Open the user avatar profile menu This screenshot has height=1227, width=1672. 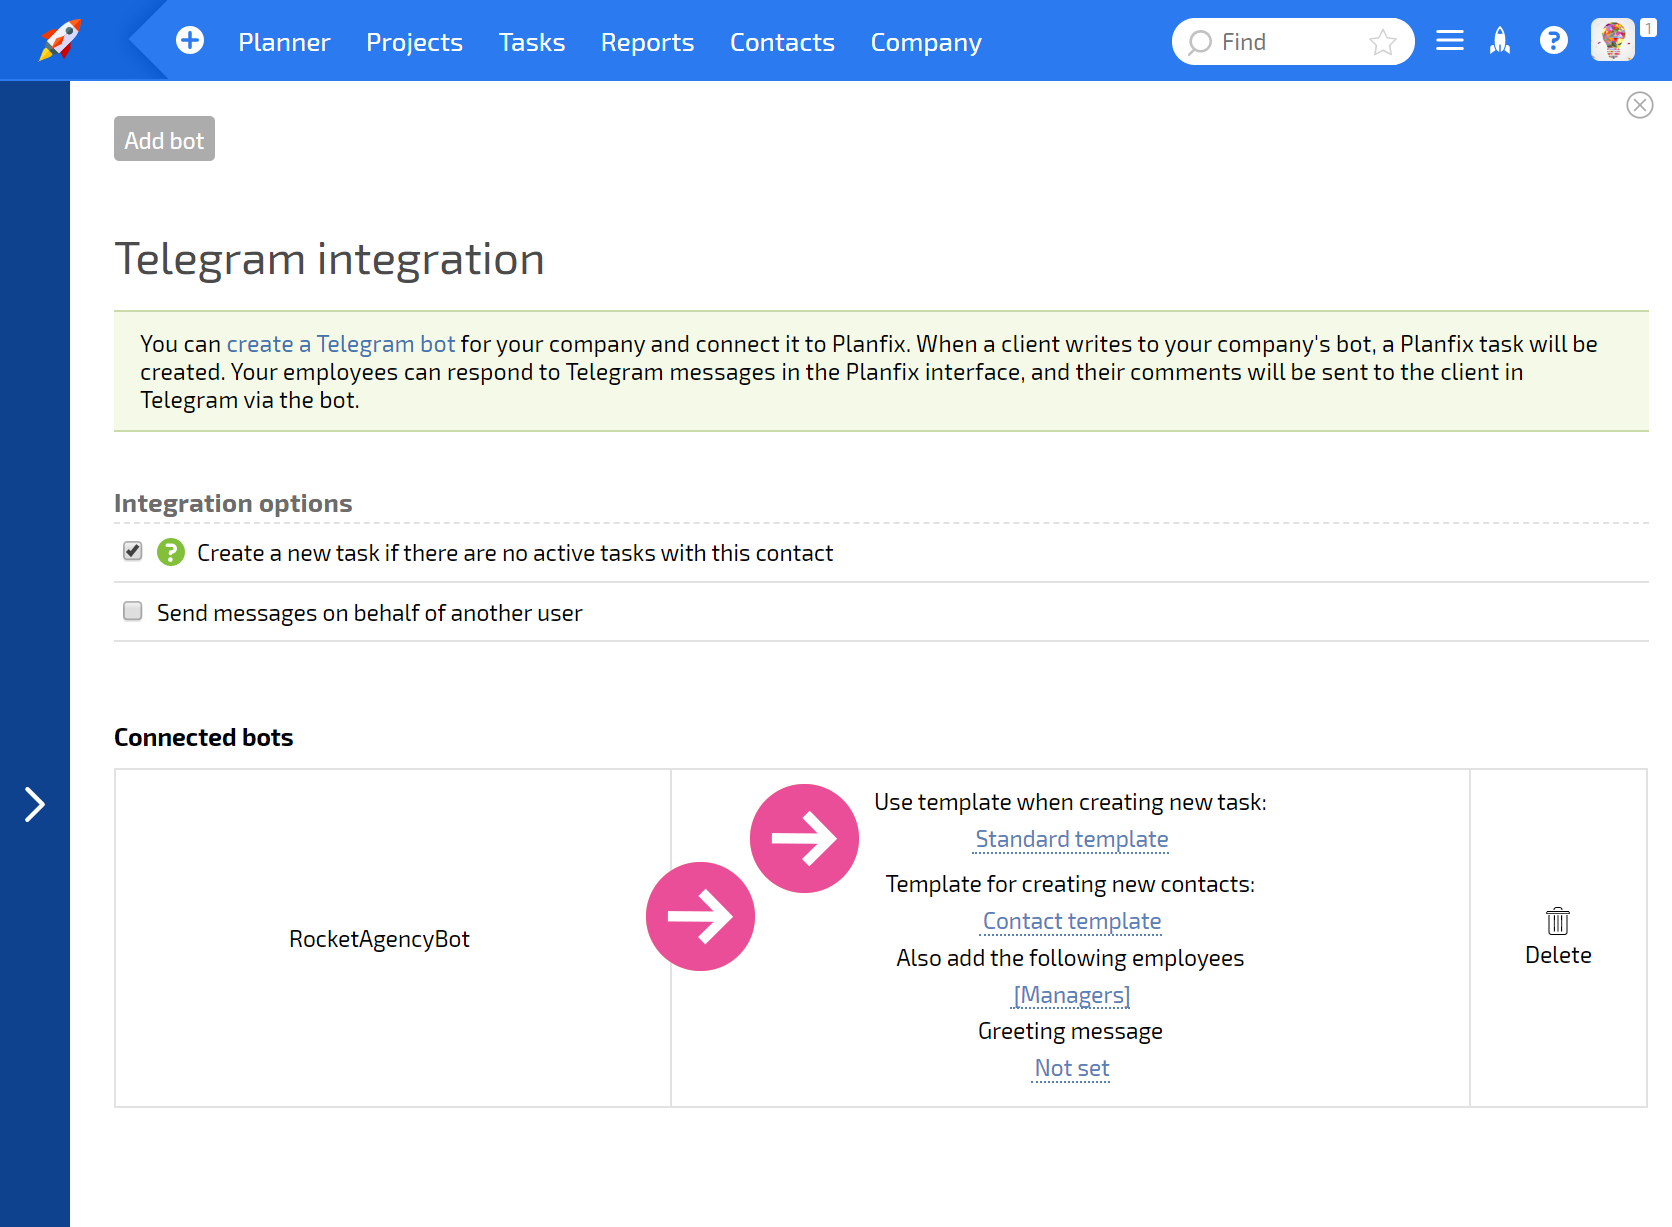(1612, 40)
